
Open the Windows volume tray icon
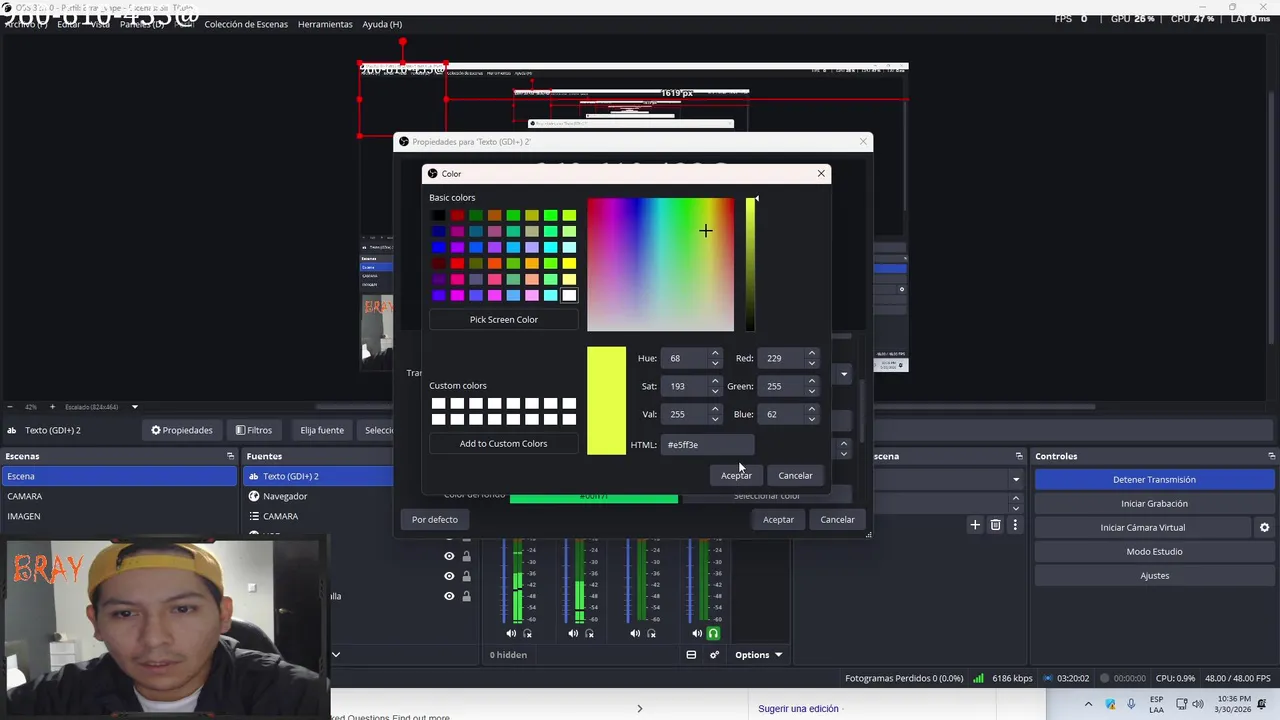[x=1198, y=704]
